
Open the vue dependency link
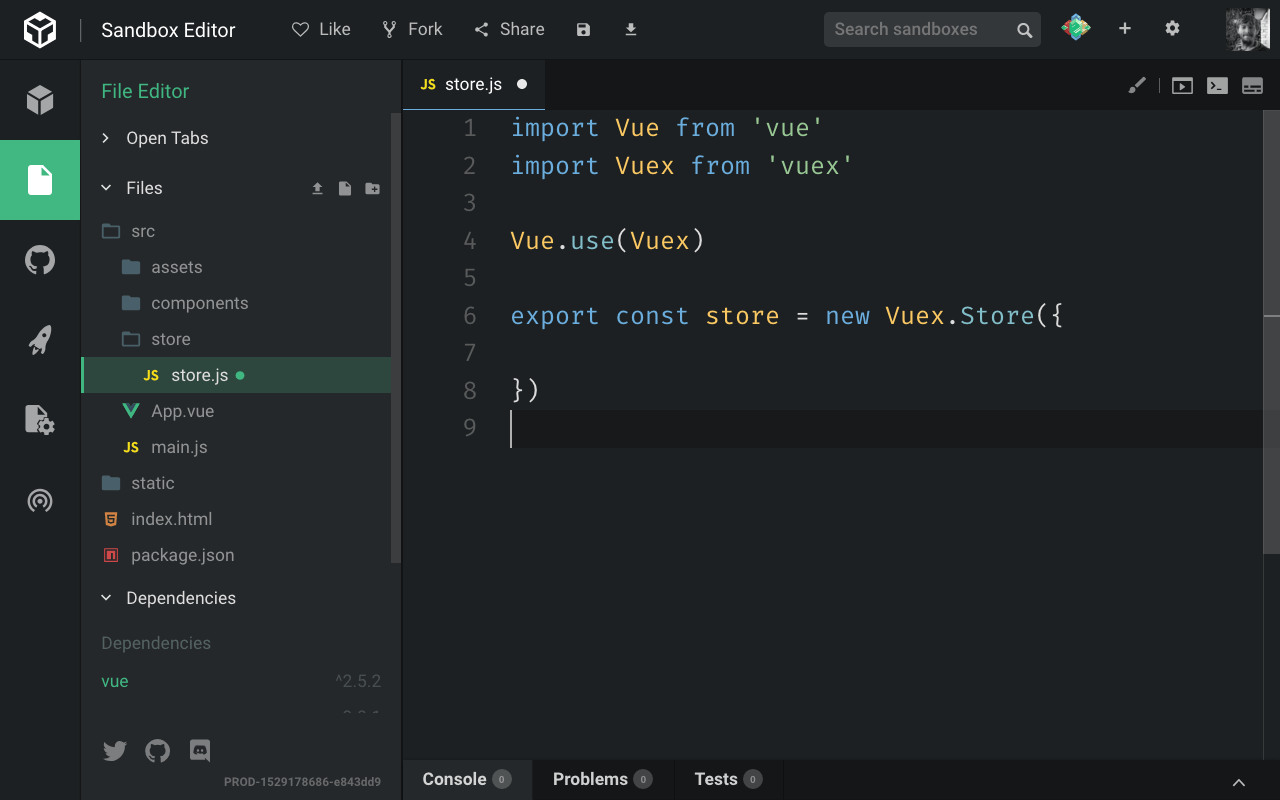coord(114,681)
